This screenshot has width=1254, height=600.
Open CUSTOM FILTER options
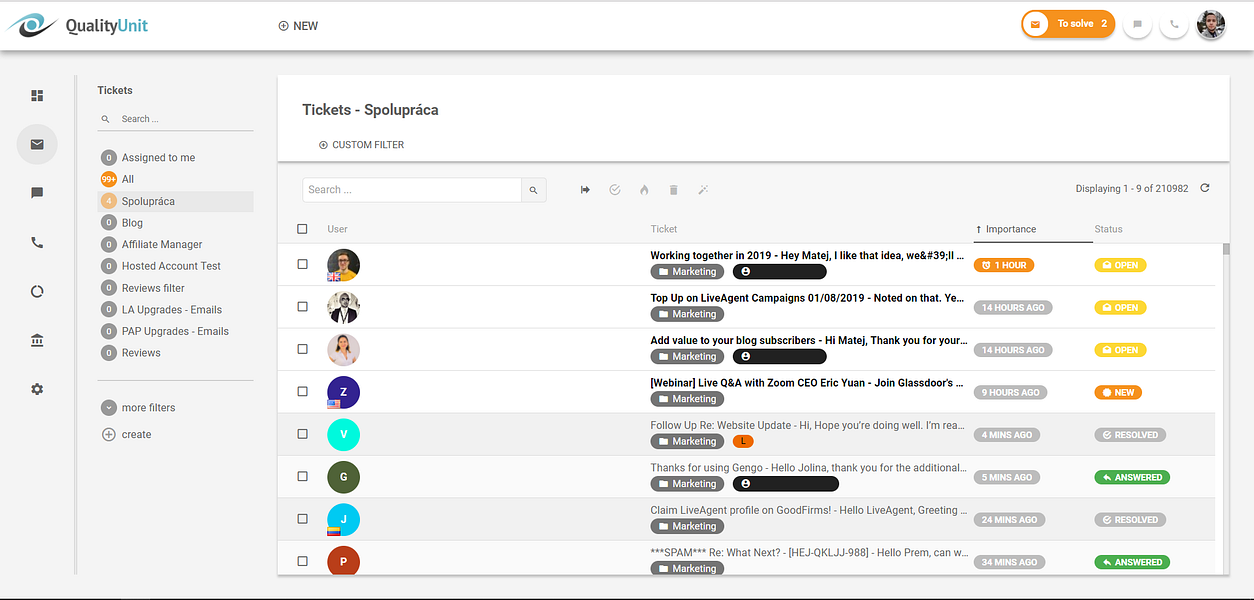(x=361, y=144)
